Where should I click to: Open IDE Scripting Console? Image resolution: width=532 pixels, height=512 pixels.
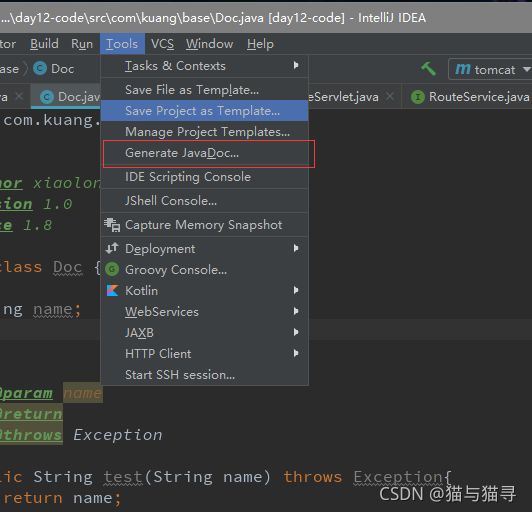pos(205,177)
